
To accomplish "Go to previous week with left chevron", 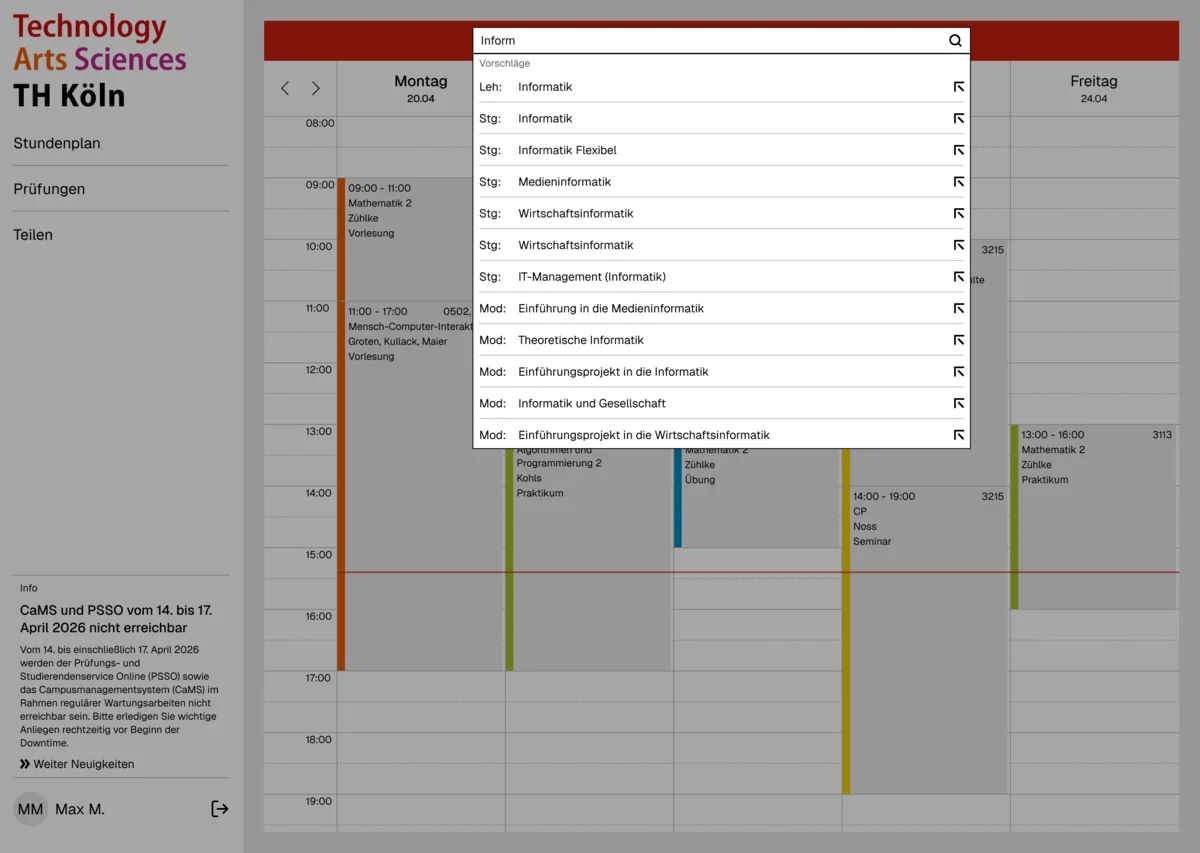I will (x=285, y=89).
